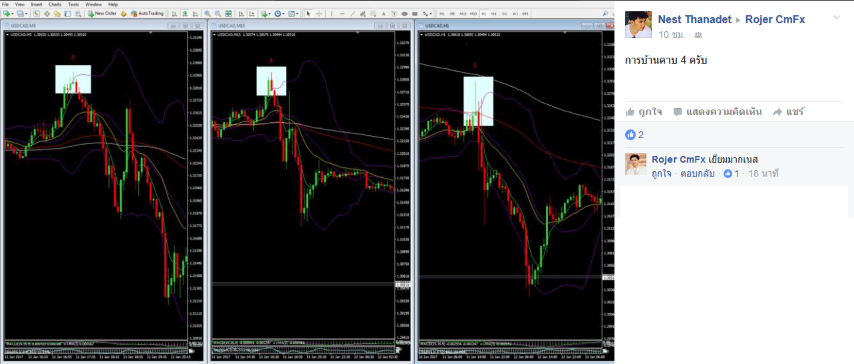Select the crosshair cursor tool
Image resolution: width=854 pixels, height=364 pixels.
tap(319, 14)
